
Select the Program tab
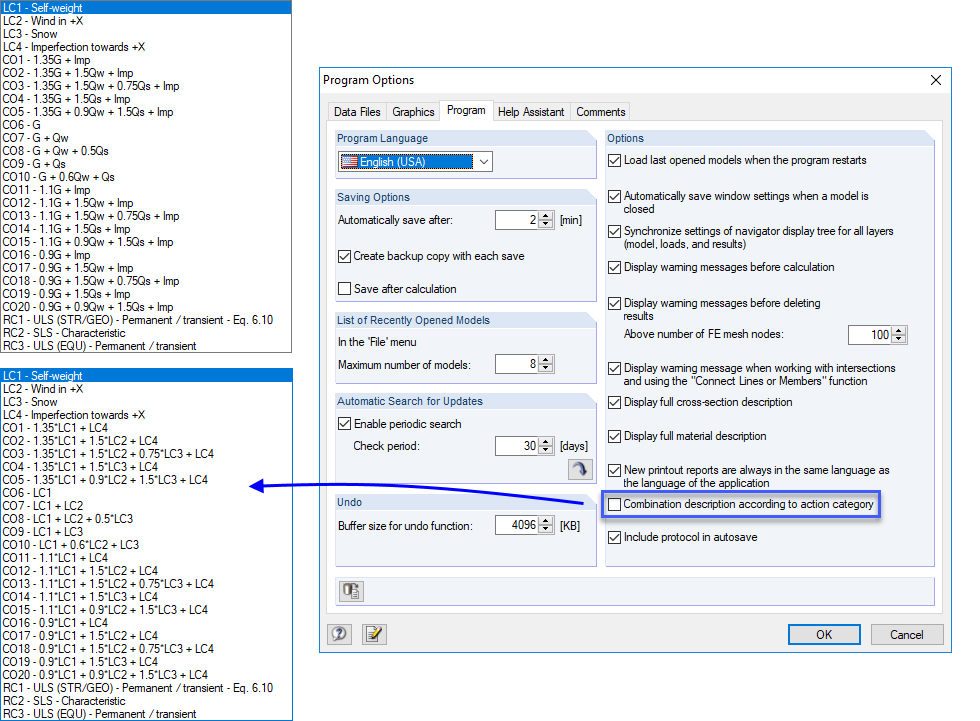[x=466, y=110]
